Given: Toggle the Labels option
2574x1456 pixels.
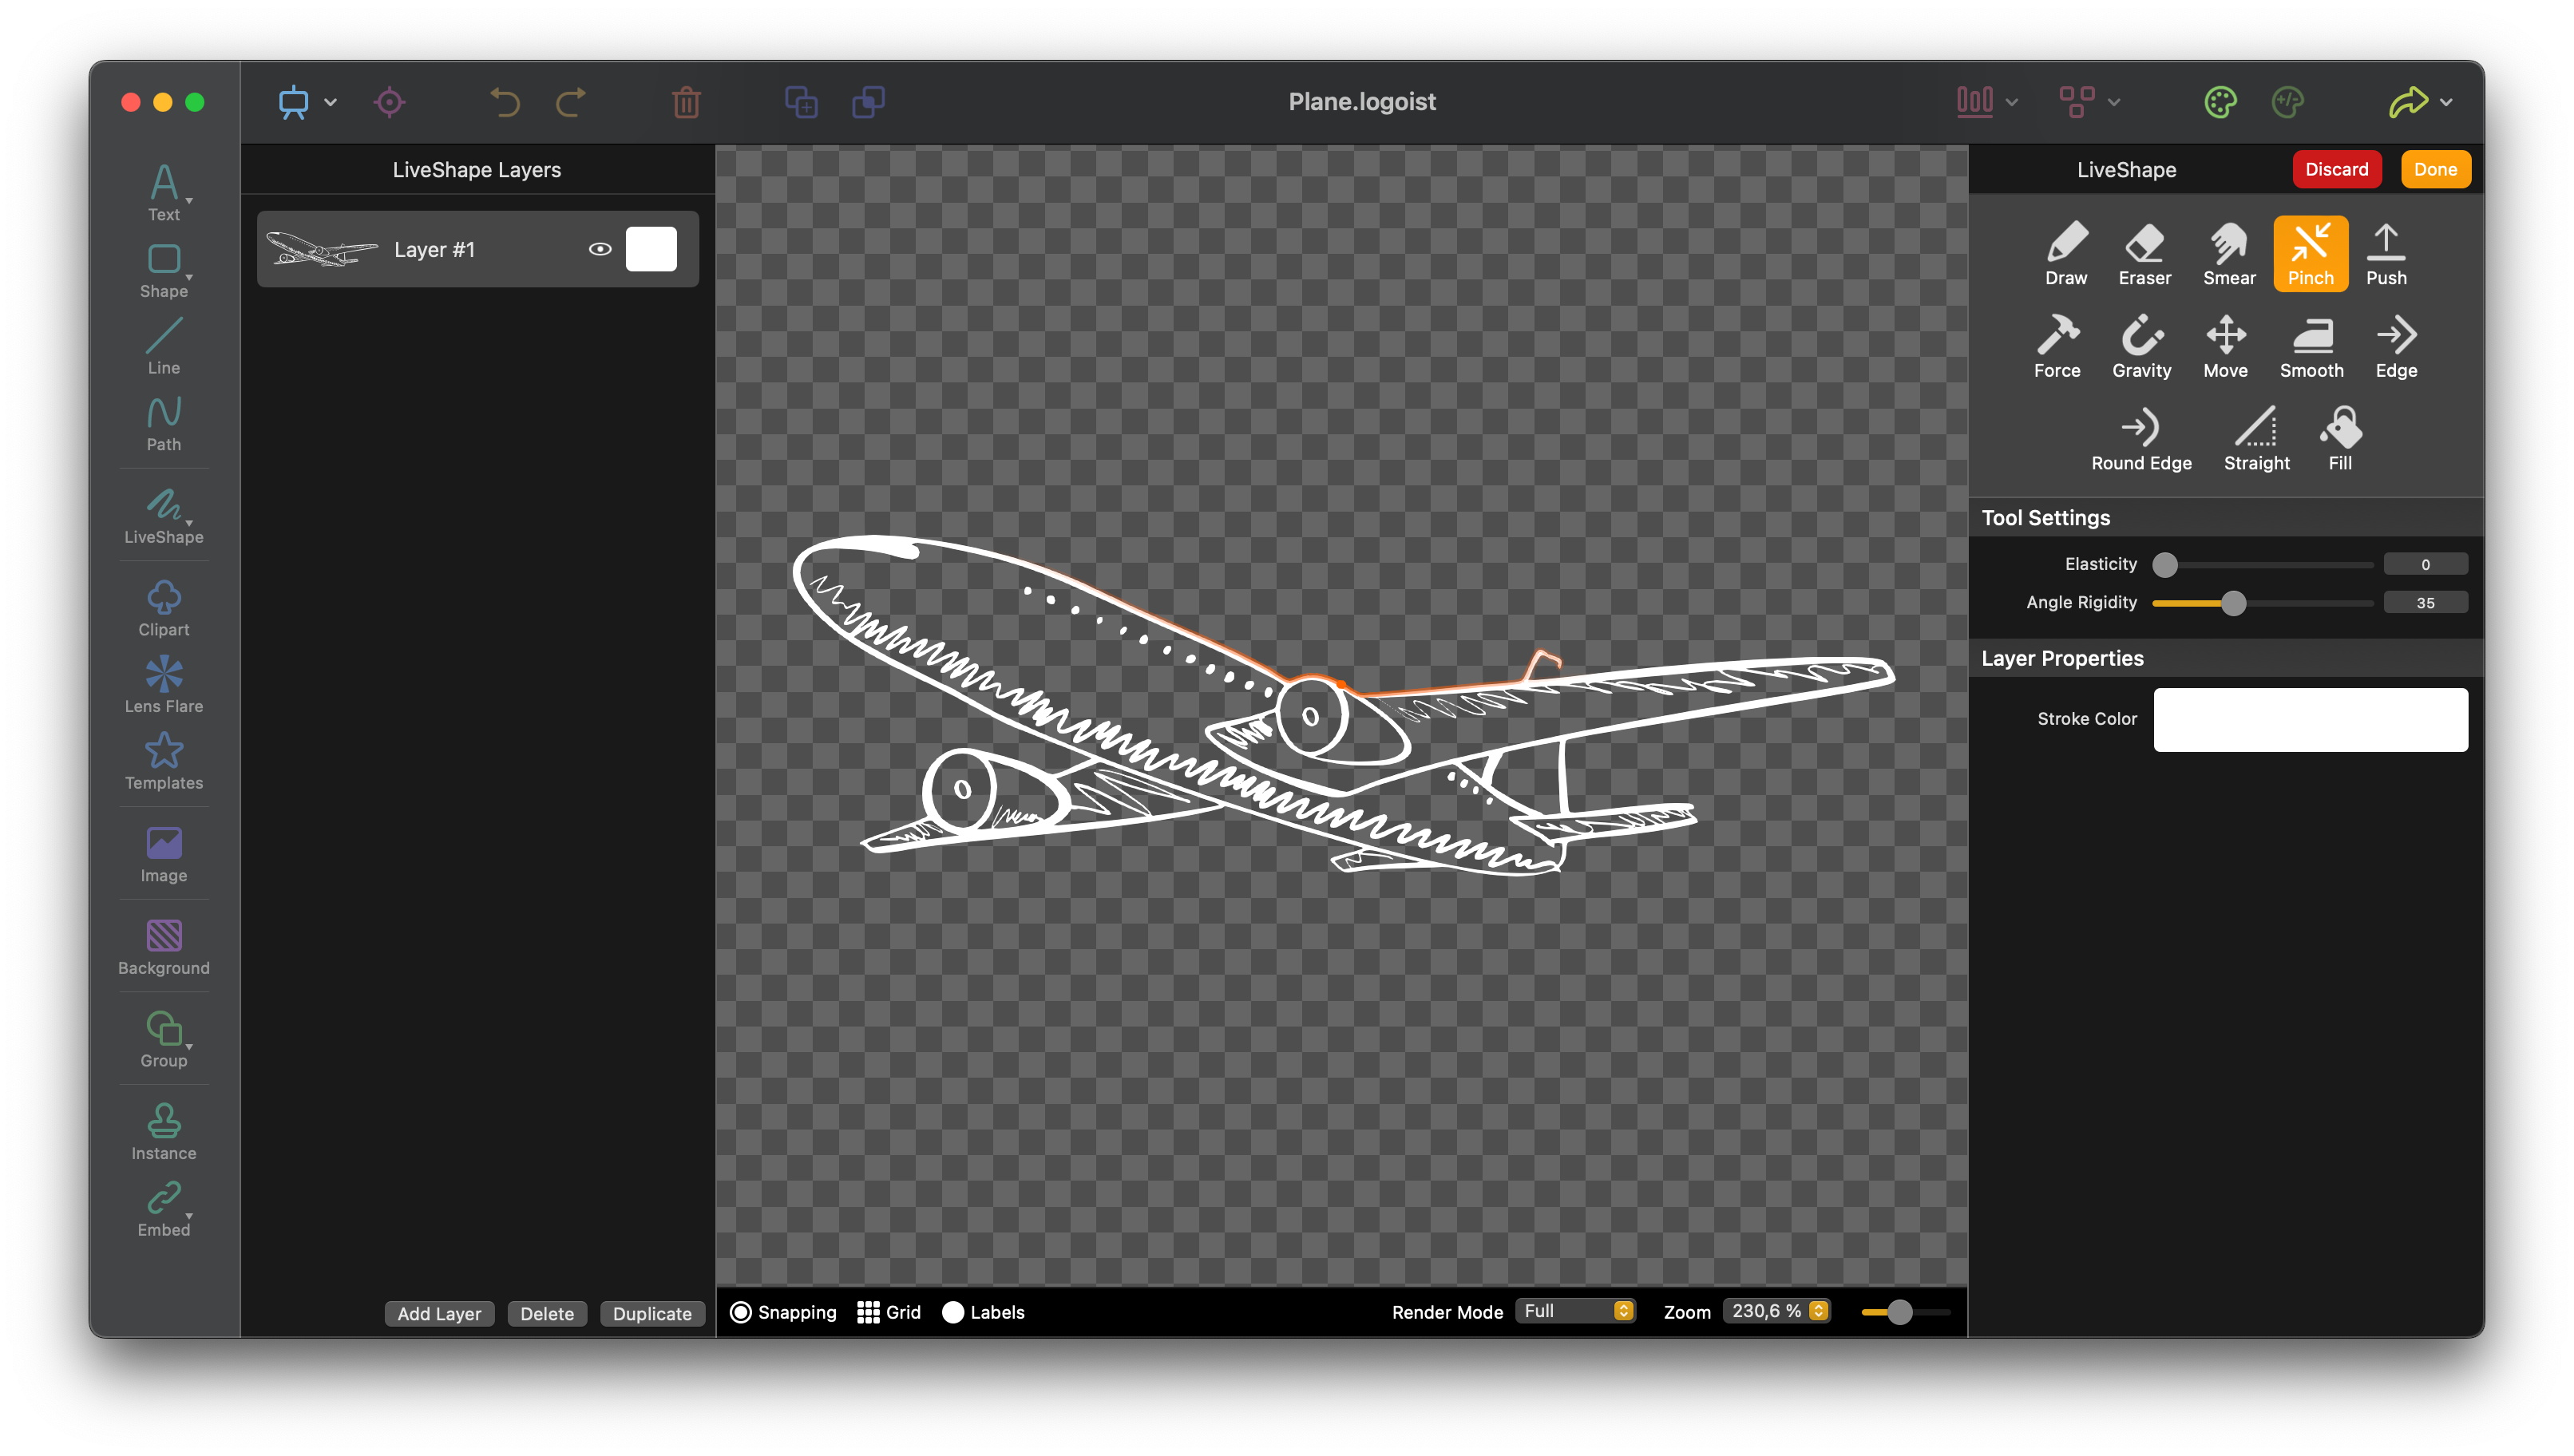Looking at the screenshot, I should [983, 1312].
